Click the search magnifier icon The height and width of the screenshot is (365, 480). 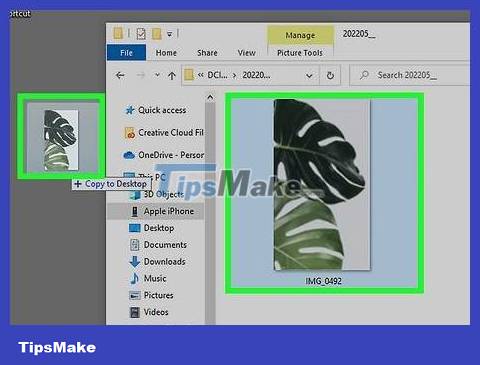(x=364, y=75)
